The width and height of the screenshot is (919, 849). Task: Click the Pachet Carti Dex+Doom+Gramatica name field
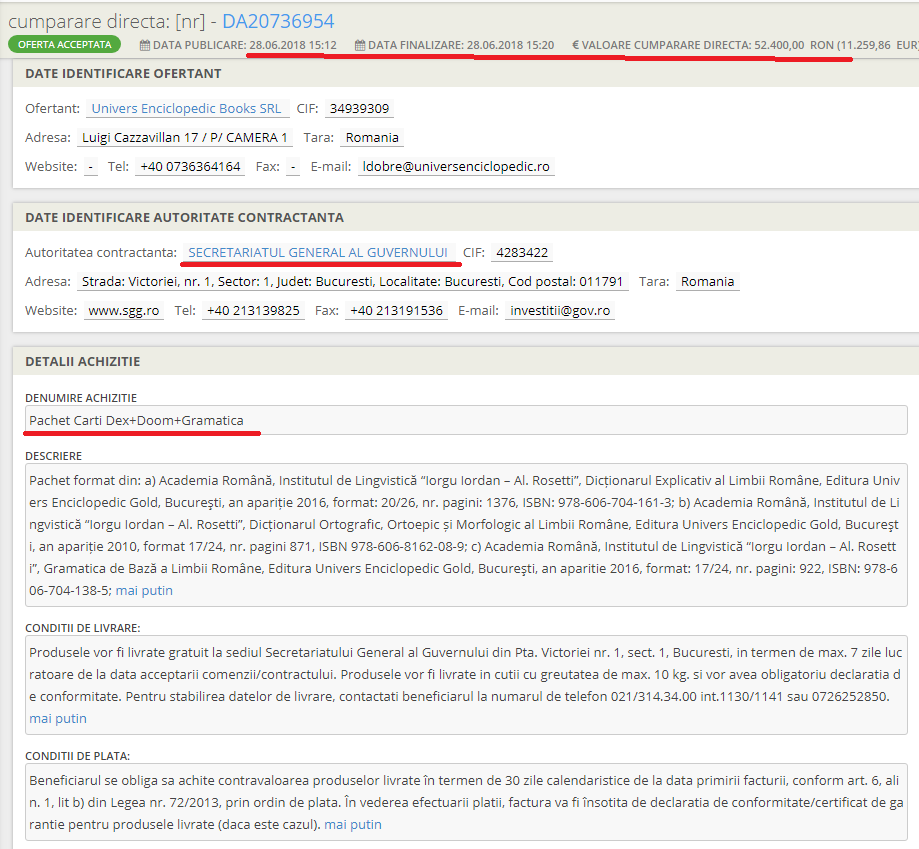(x=466, y=420)
